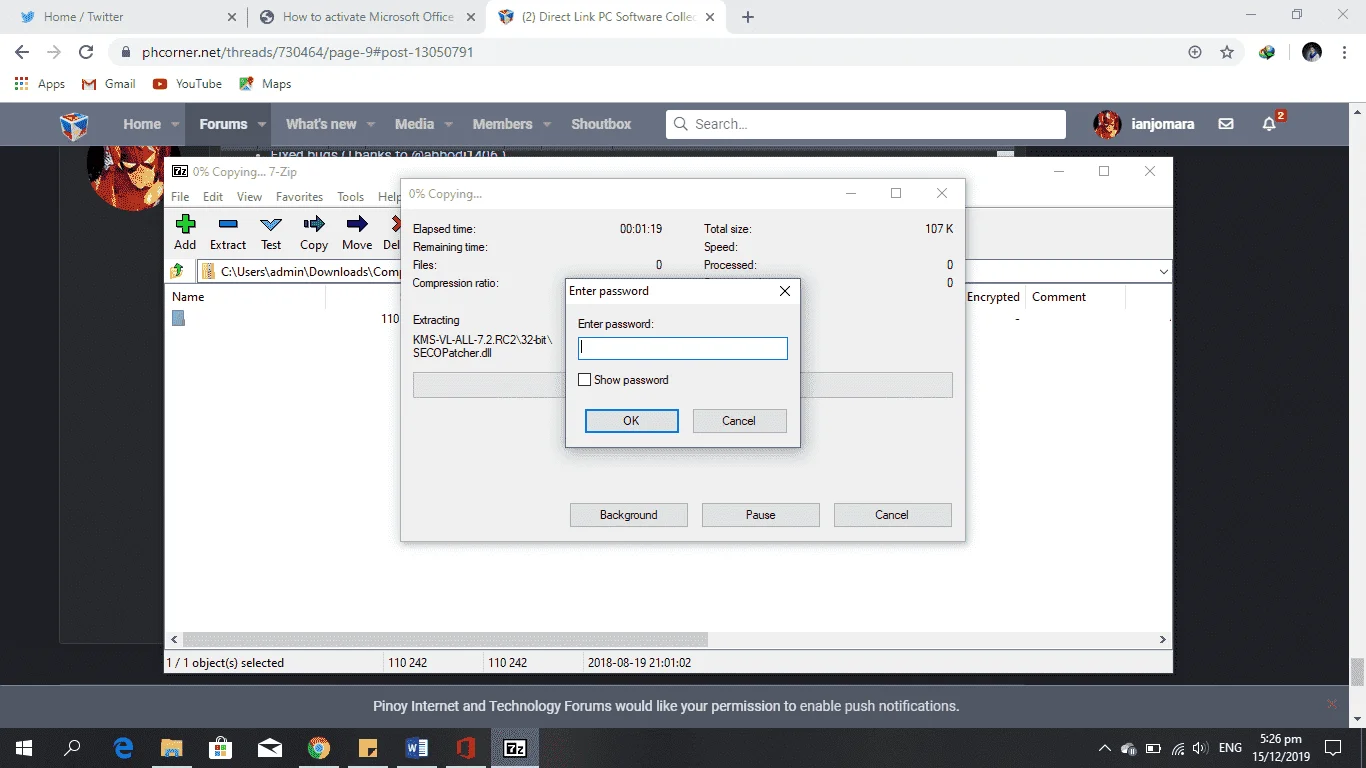Click the Add toolbar icon in 7-Zip
This screenshot has width=1366, height=768.
point(185,224)
